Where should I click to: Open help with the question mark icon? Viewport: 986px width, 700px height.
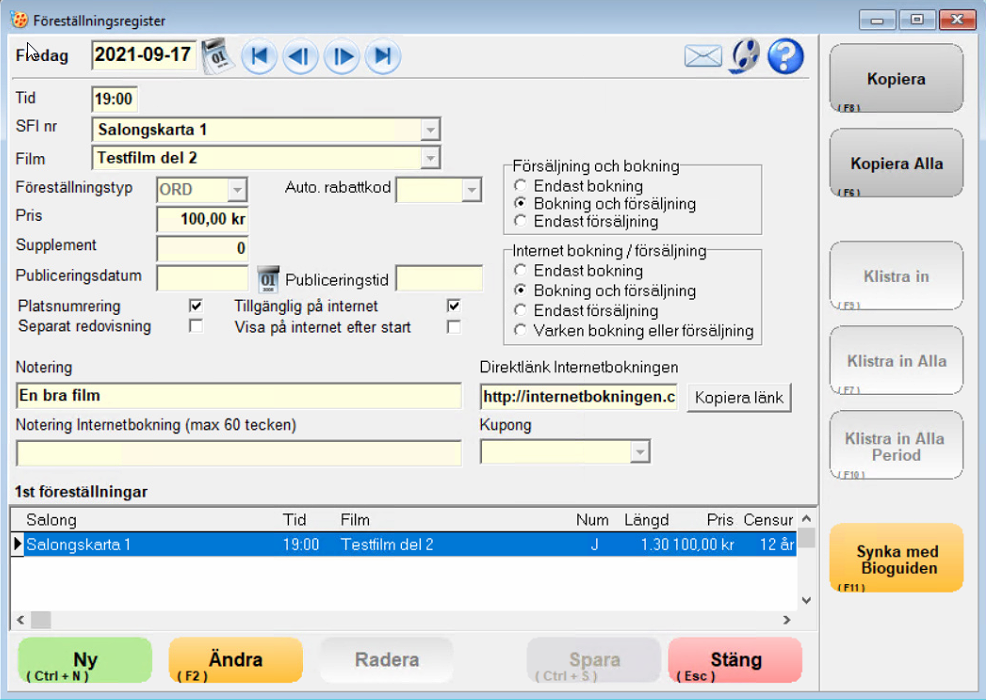786,56
